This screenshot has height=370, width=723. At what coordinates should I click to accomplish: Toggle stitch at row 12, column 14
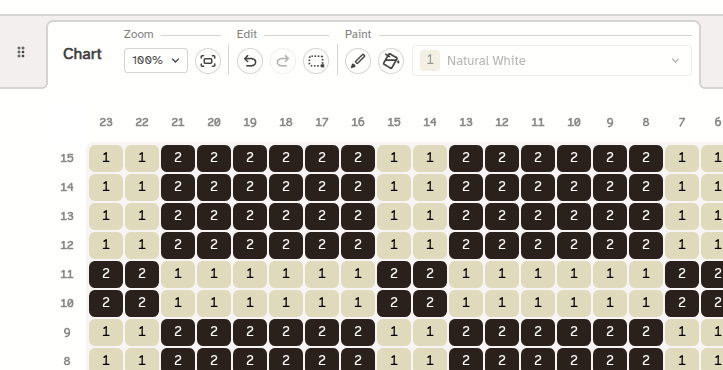[430, 245]
